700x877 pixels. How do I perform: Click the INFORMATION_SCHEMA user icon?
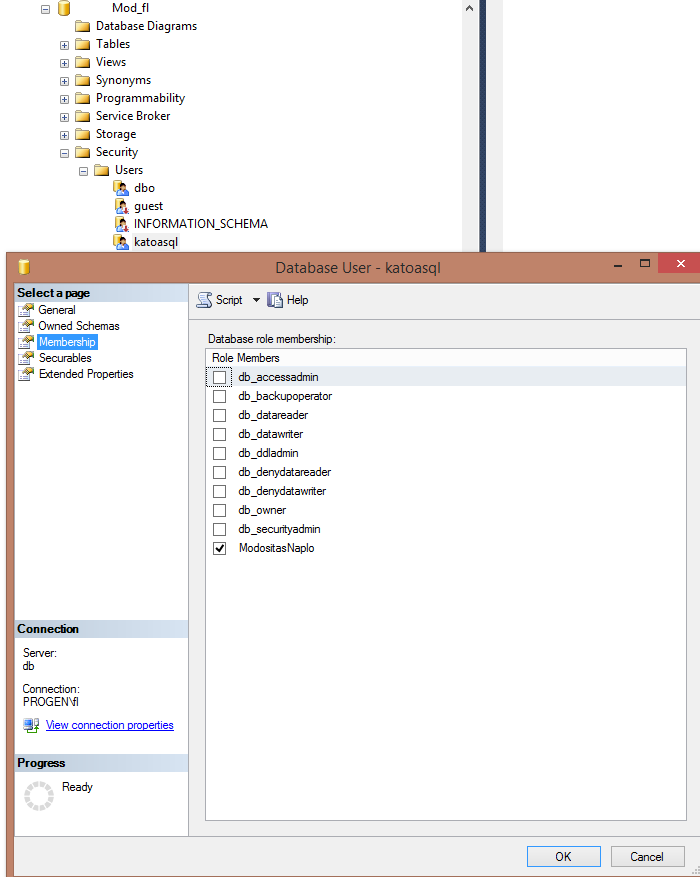[x=121, y=224]
